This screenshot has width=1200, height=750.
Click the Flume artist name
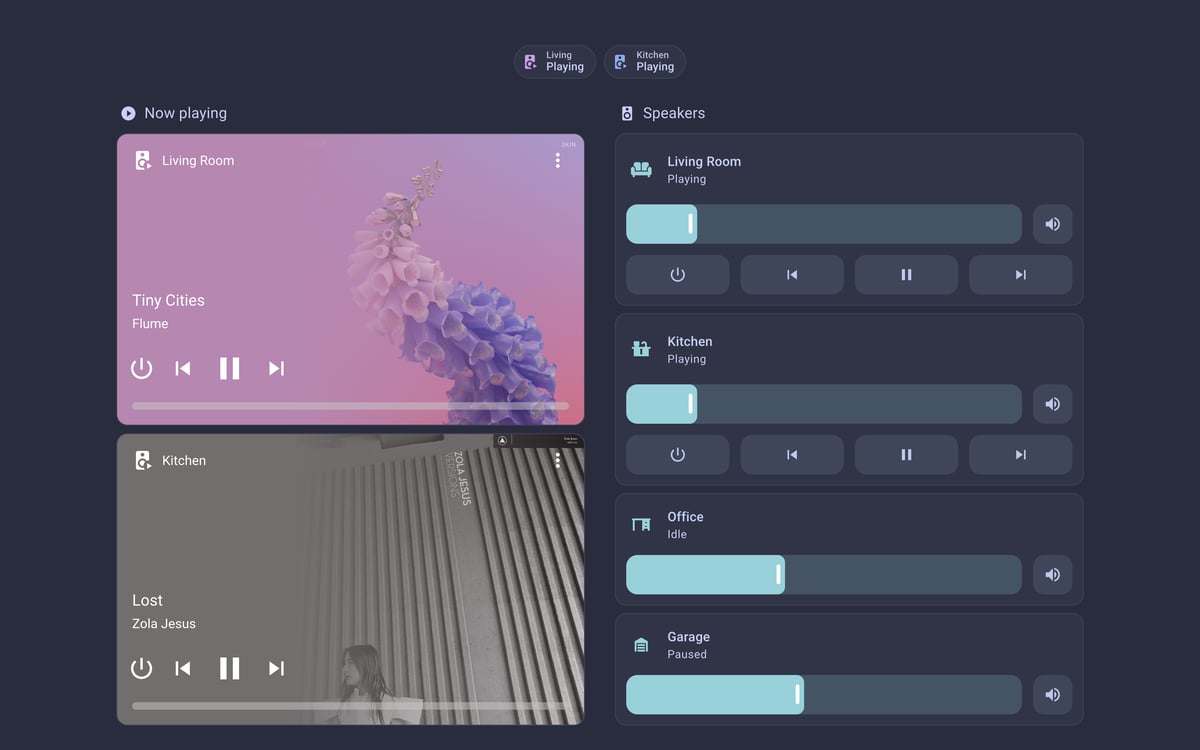coord(150,324)
